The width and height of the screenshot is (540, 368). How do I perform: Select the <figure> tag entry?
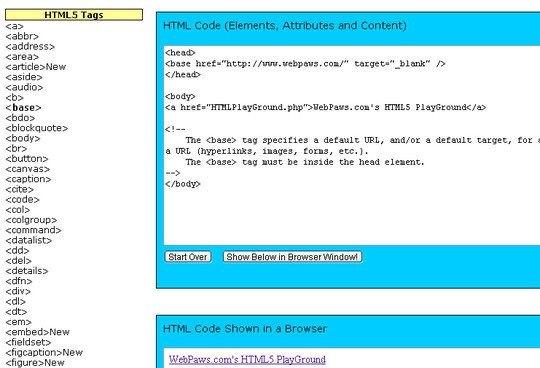click(x=35, y=363)
